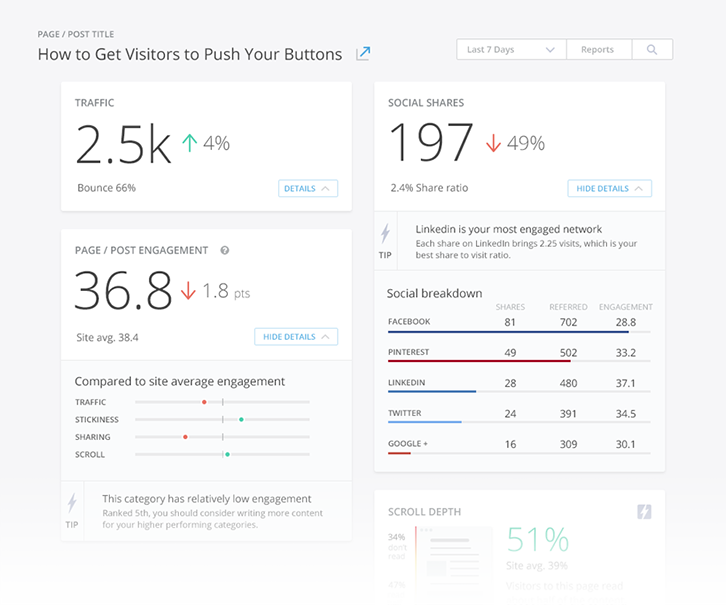Viewport: 726px width, 605px height.
Task: Select the Facebook row in Social breakdown
Action: pyautogui.click(x=519, y=323)
